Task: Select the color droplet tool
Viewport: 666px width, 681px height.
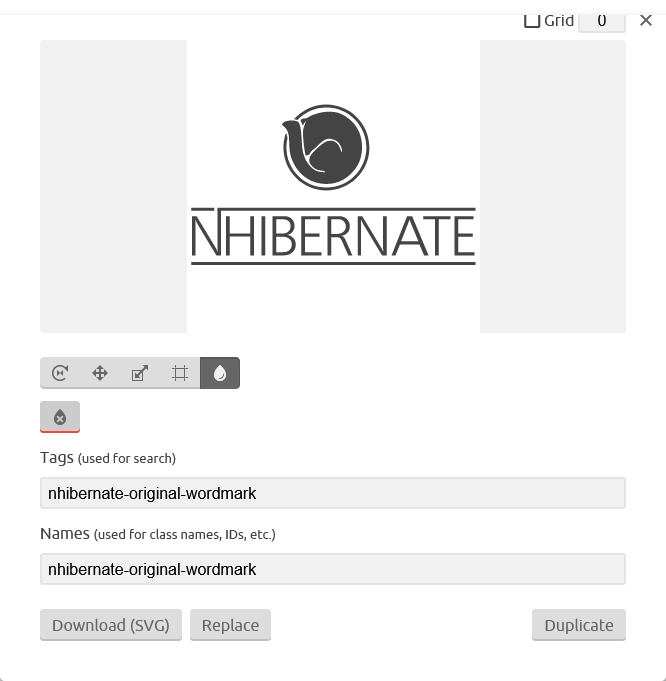Action: [220, 373]
